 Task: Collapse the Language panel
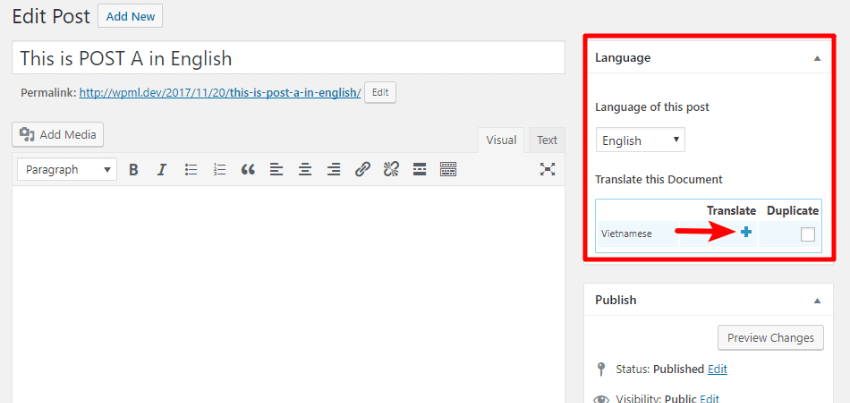(x=817, y=59)
